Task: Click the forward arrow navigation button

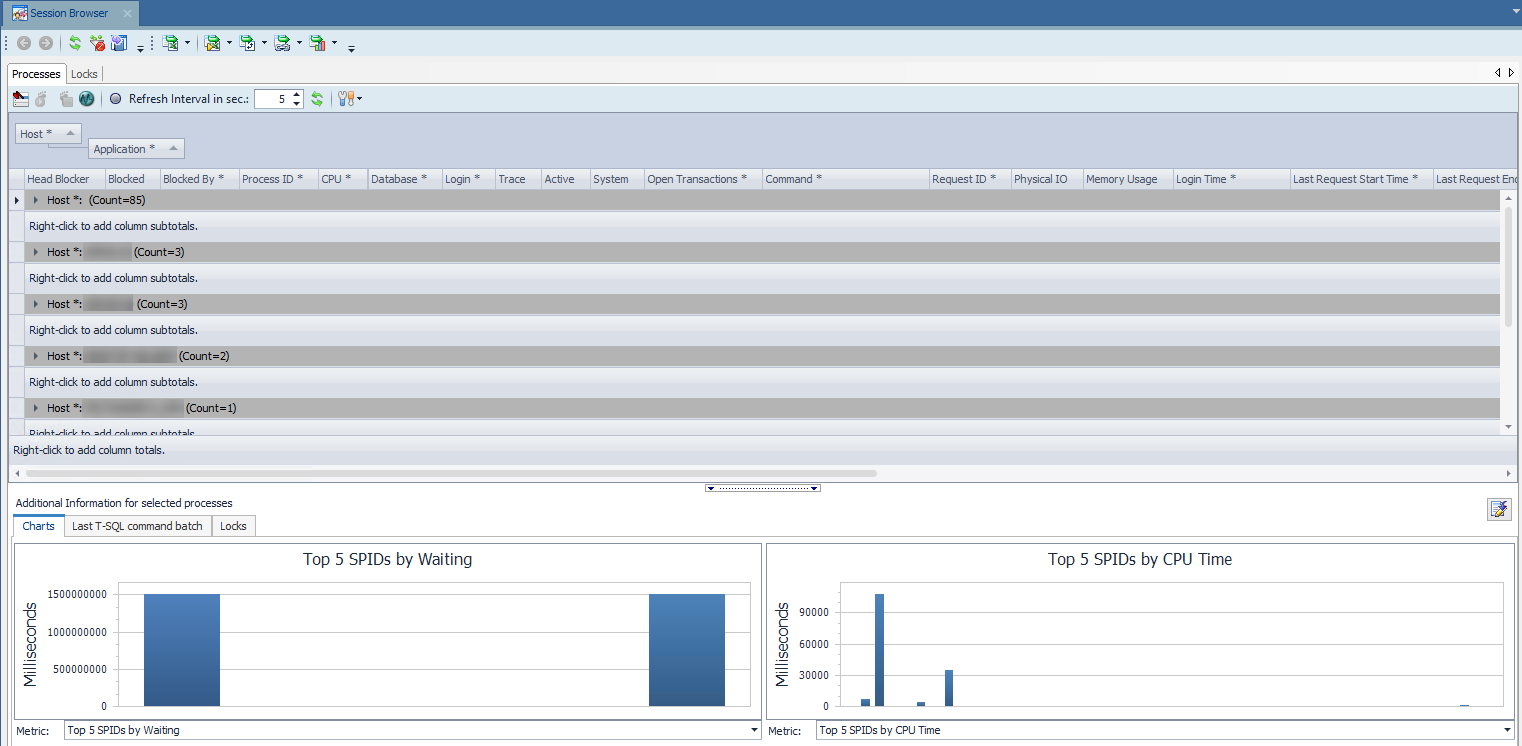Action: tap(45, 43)
